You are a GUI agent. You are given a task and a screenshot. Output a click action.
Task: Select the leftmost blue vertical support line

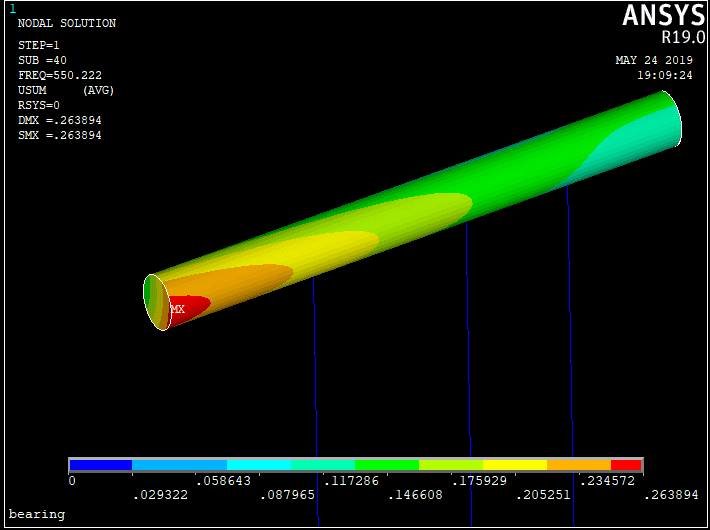click(315, 400)
